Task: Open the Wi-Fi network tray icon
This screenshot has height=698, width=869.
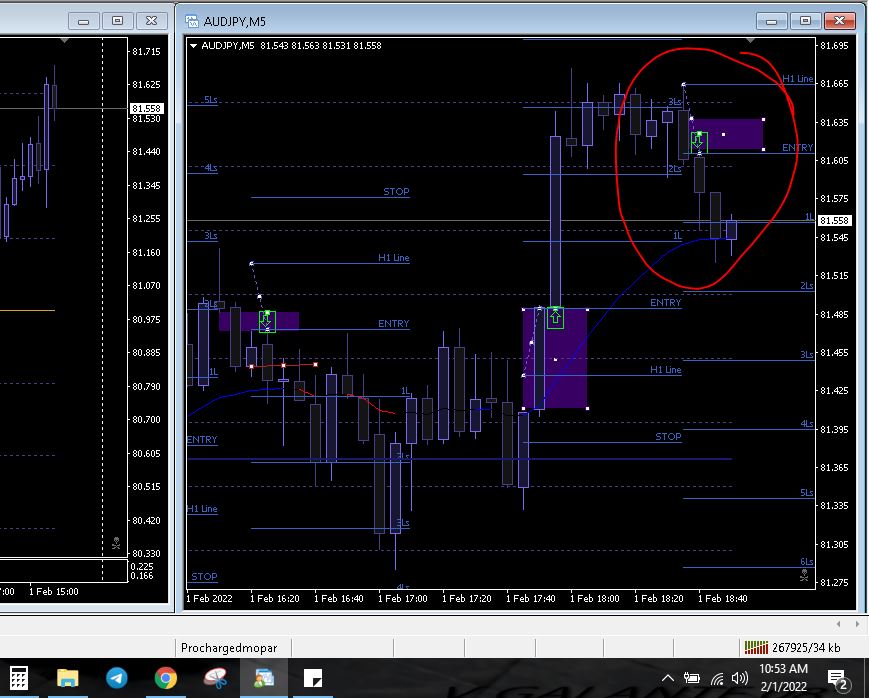Action: tap(717, 679)
